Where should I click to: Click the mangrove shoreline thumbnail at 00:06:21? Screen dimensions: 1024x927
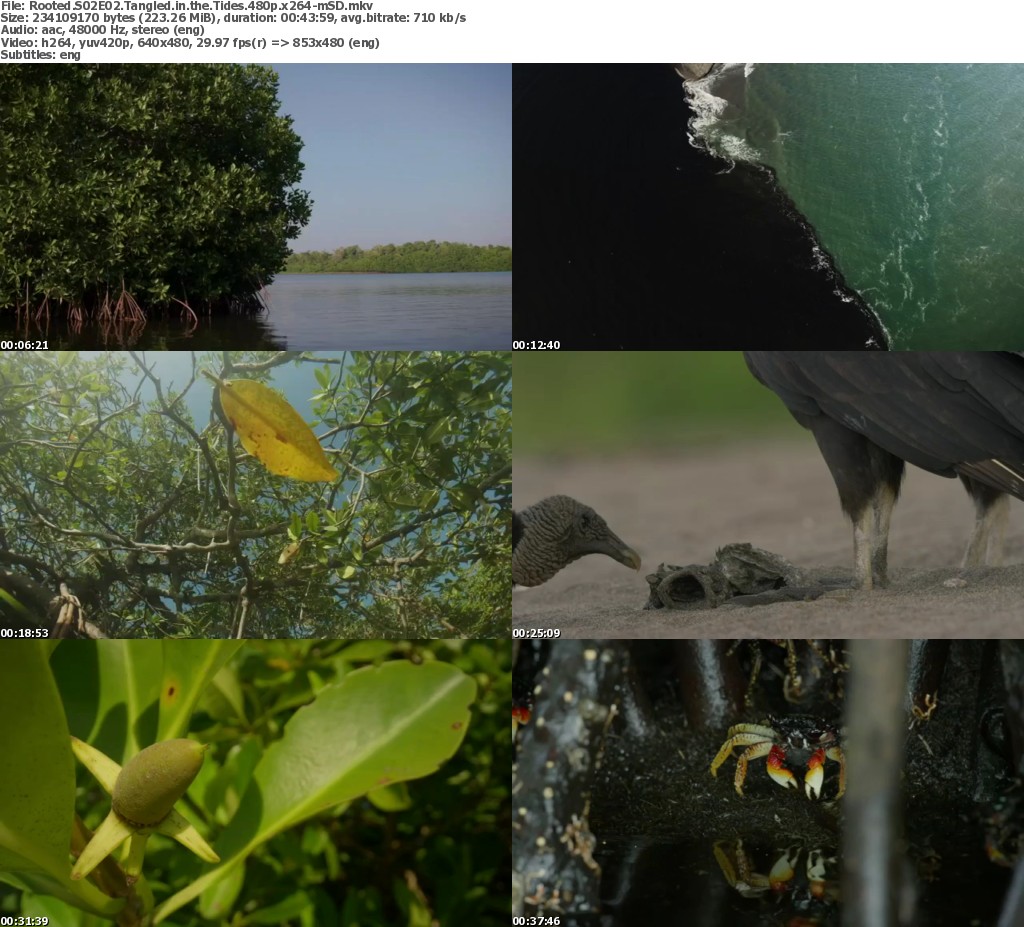coord(256,206)
